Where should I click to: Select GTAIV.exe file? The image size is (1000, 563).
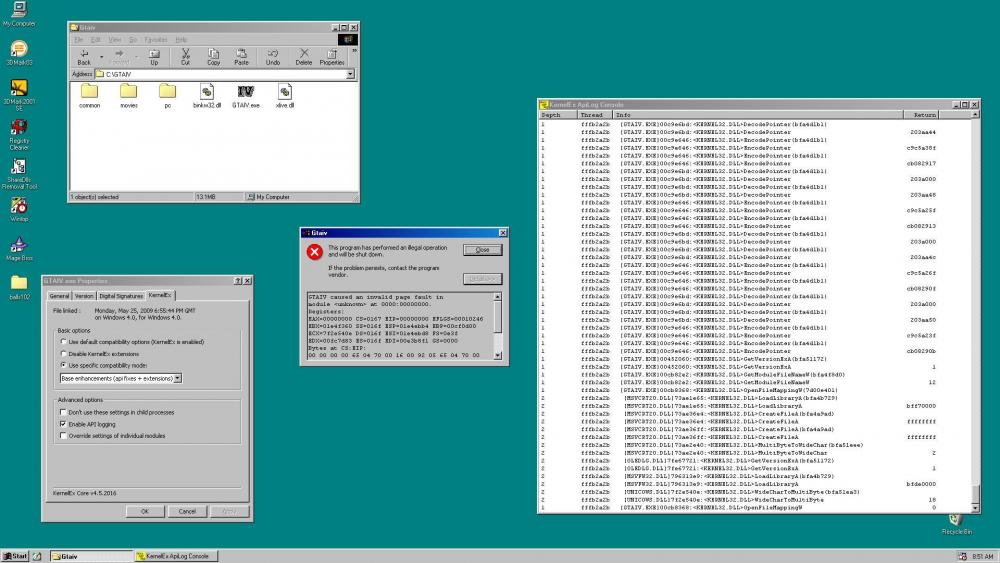point(246,96)
